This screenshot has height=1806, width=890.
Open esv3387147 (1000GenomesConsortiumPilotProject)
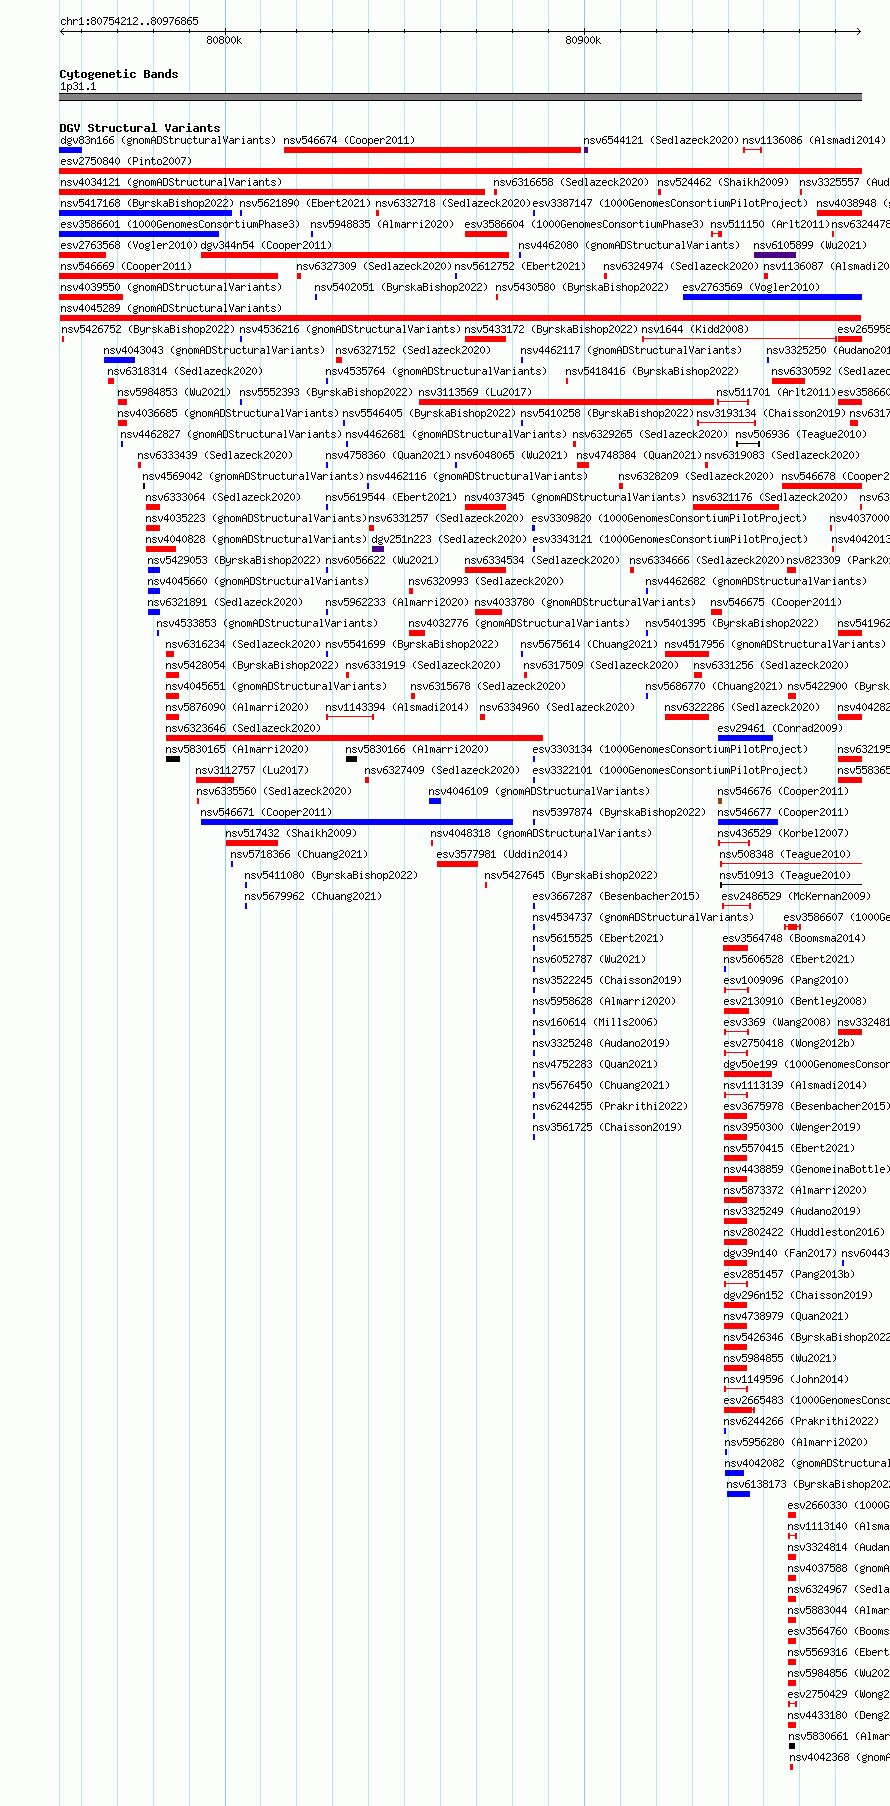tap(670, 204)
